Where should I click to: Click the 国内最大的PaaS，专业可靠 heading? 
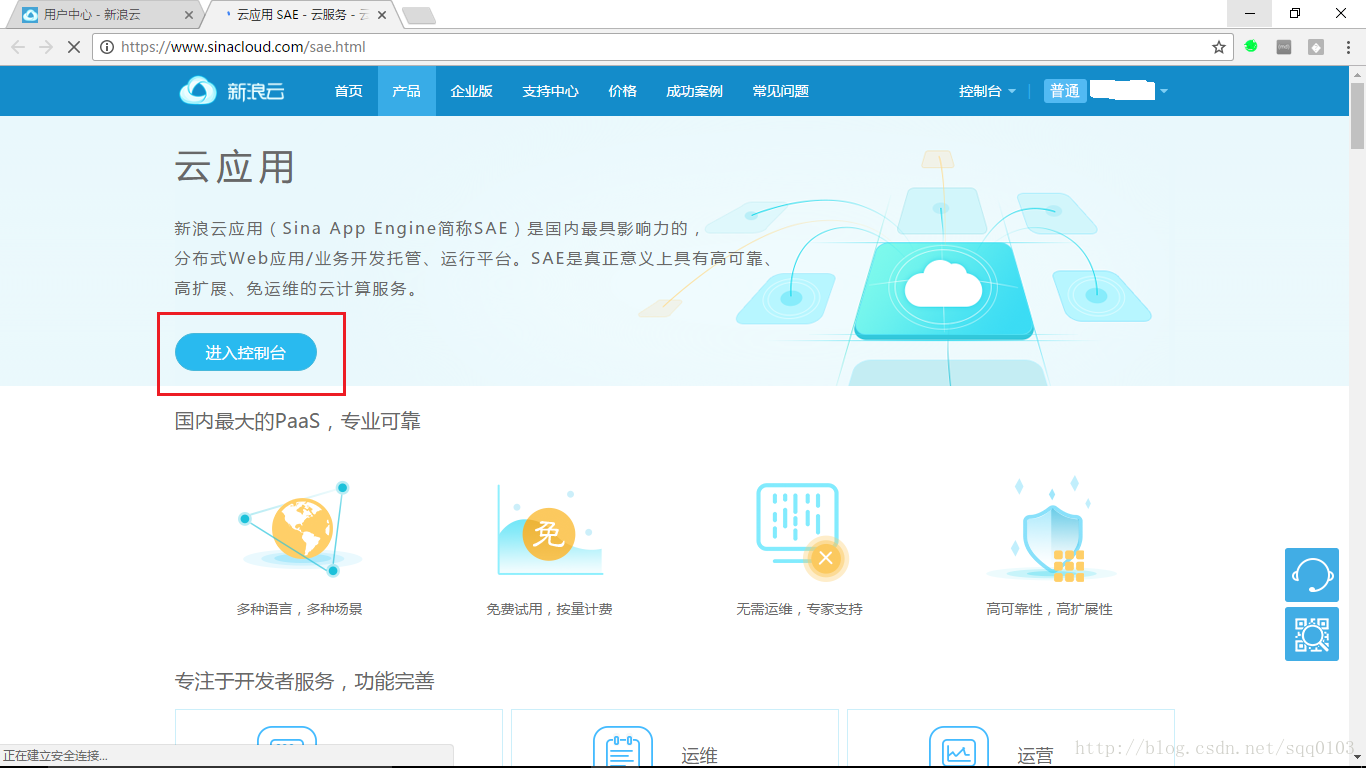(x=298, y=421)
